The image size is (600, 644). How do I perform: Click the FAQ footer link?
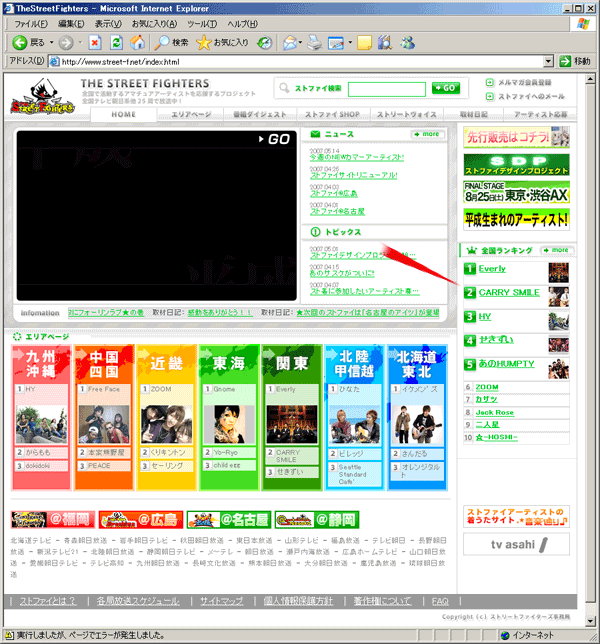pyautogui.click(x=440, y=601)
